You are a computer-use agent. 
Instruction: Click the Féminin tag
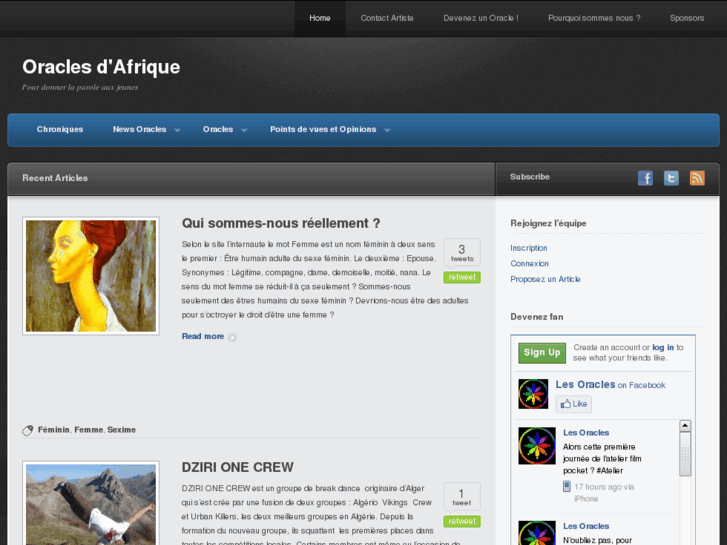point(54,430)
